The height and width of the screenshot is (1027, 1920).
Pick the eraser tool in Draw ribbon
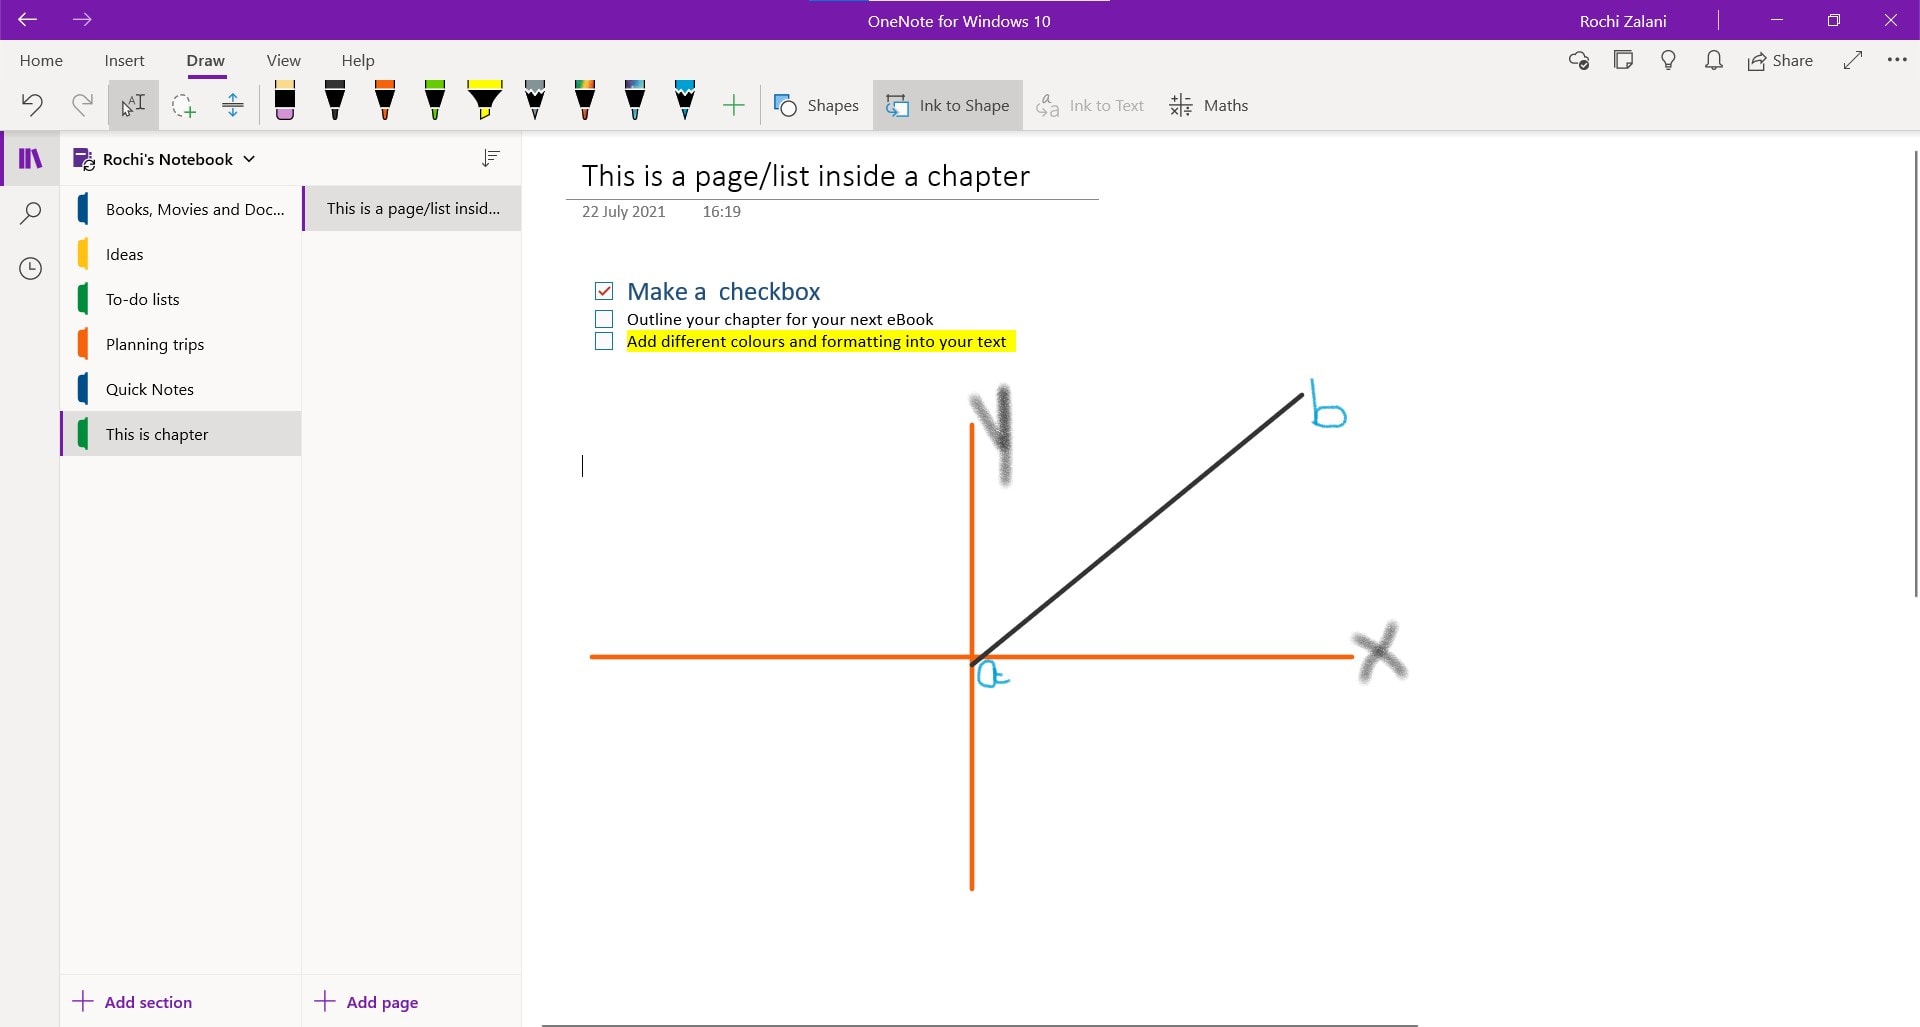pos(285,102)
